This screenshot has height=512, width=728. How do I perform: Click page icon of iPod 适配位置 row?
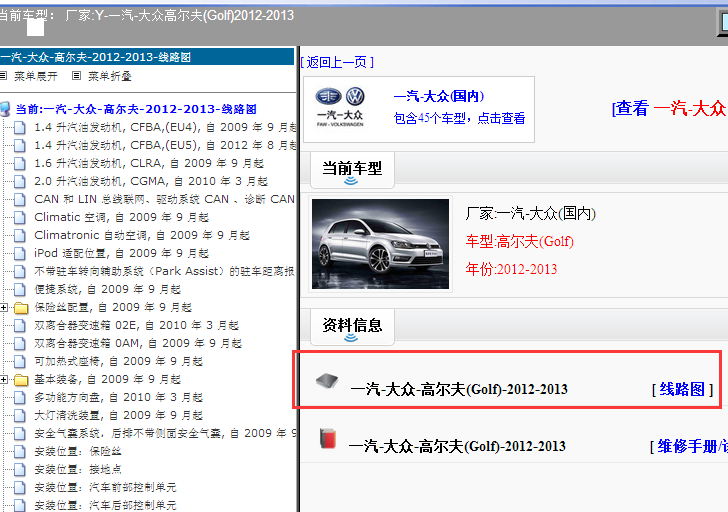coord(20,253)
